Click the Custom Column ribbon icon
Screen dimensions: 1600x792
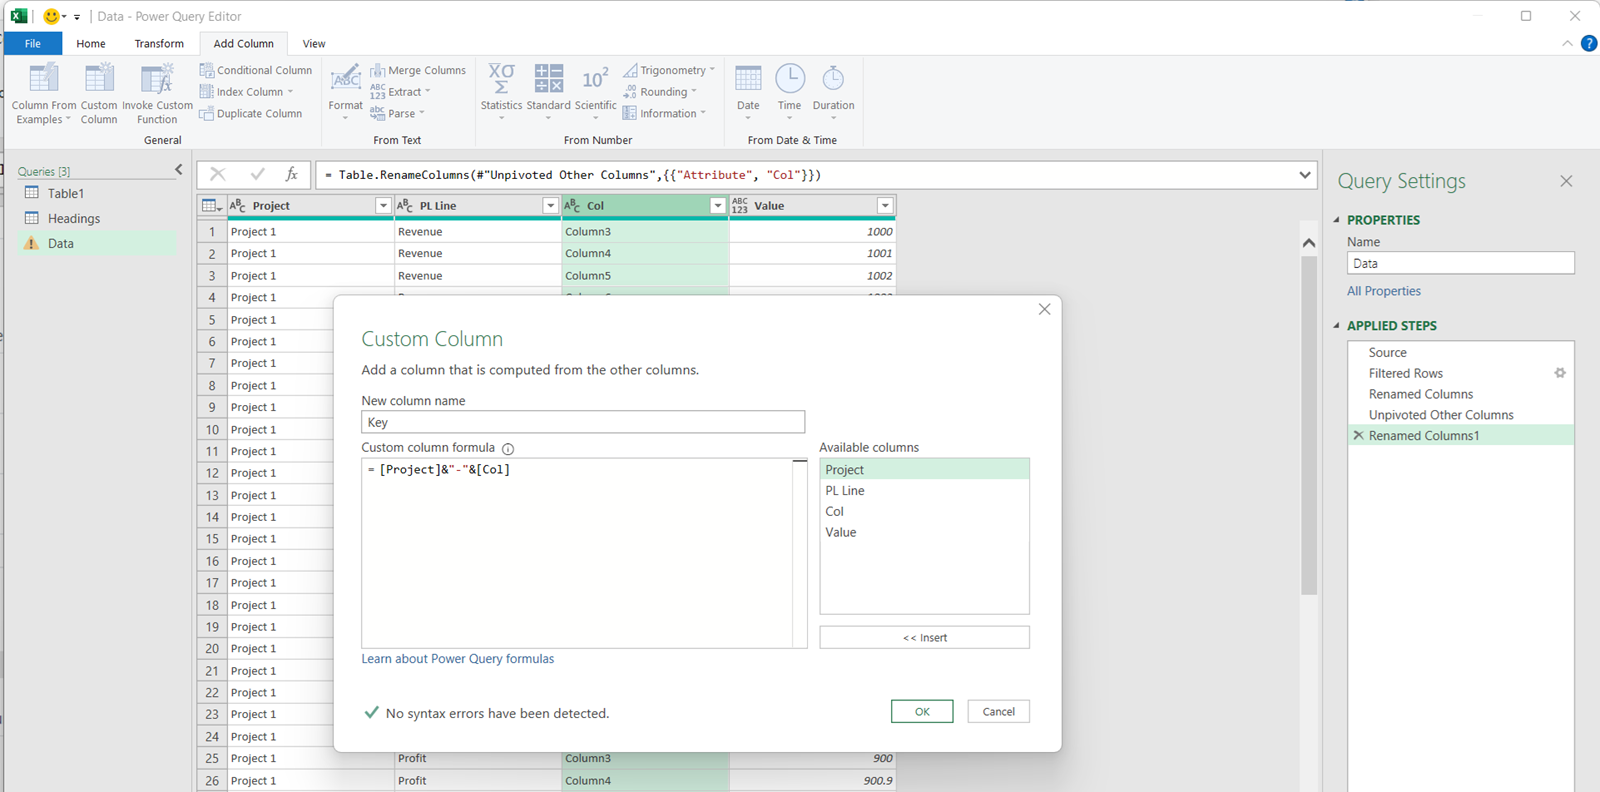coord(99,79)
